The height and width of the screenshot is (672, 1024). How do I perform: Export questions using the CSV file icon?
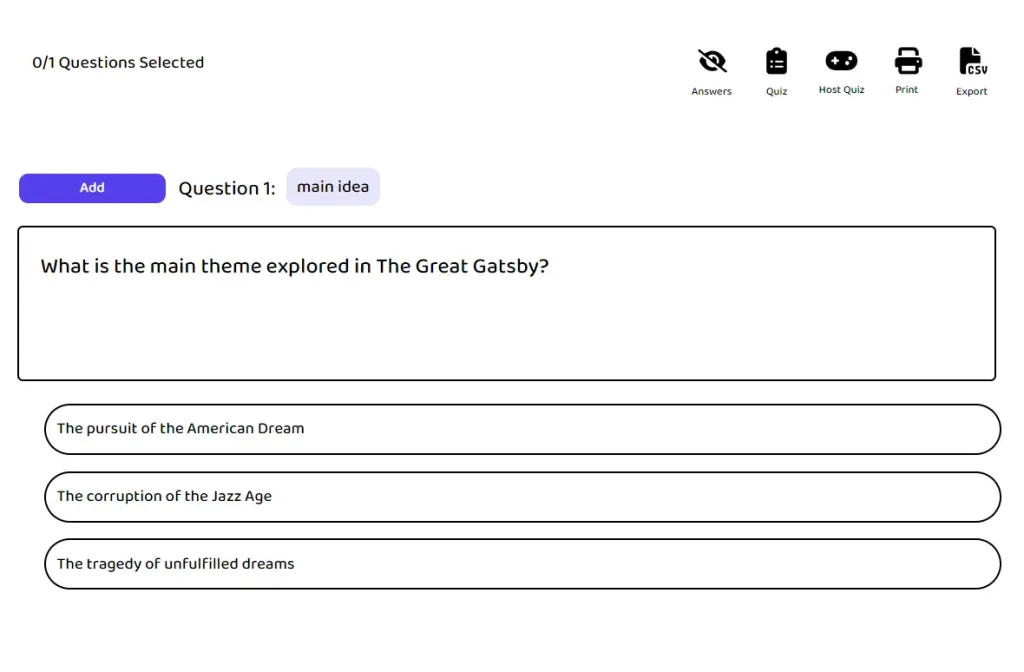coord(972,61)
